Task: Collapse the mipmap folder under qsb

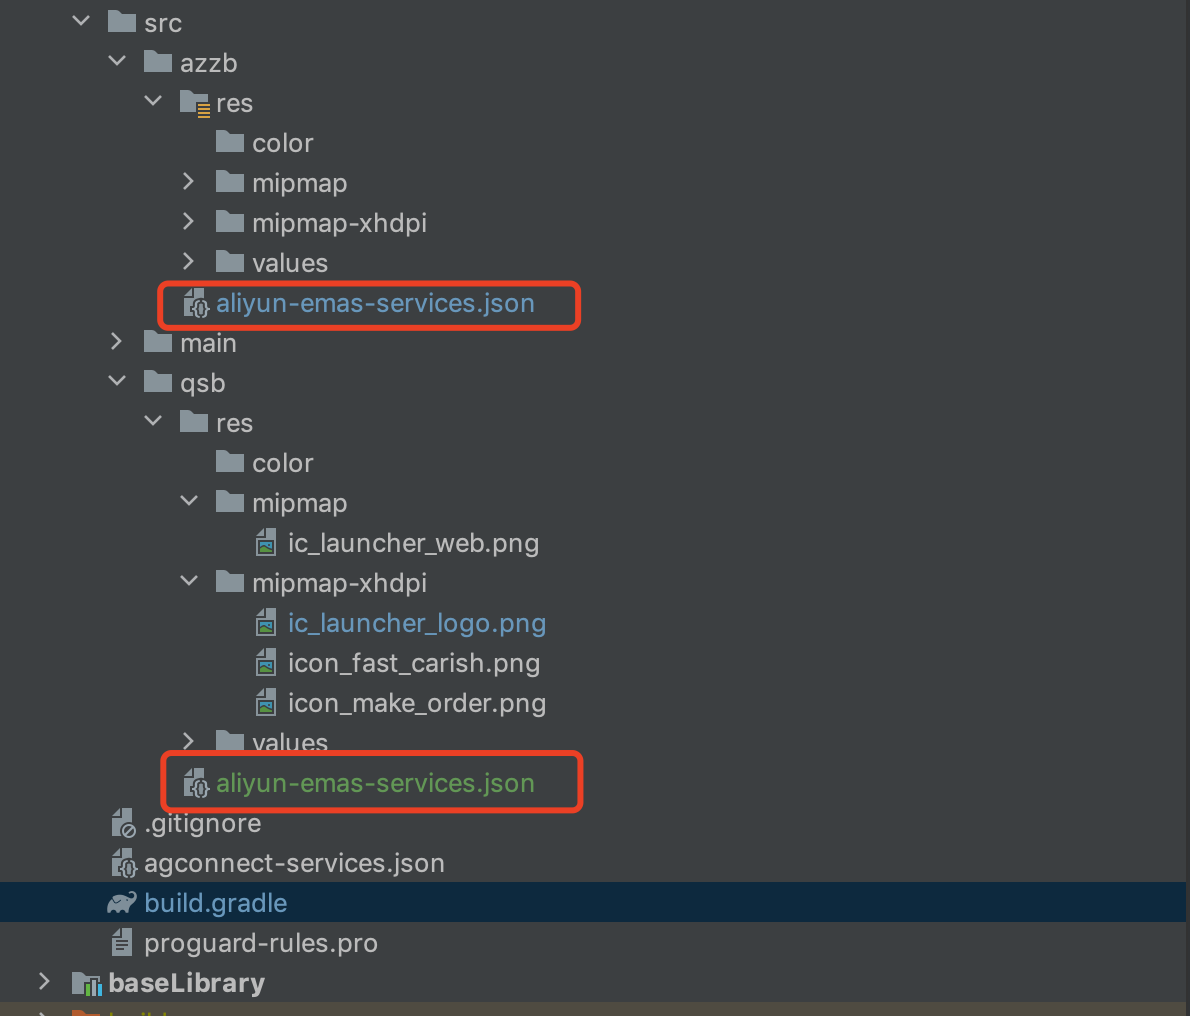Action: click(189, 501)
